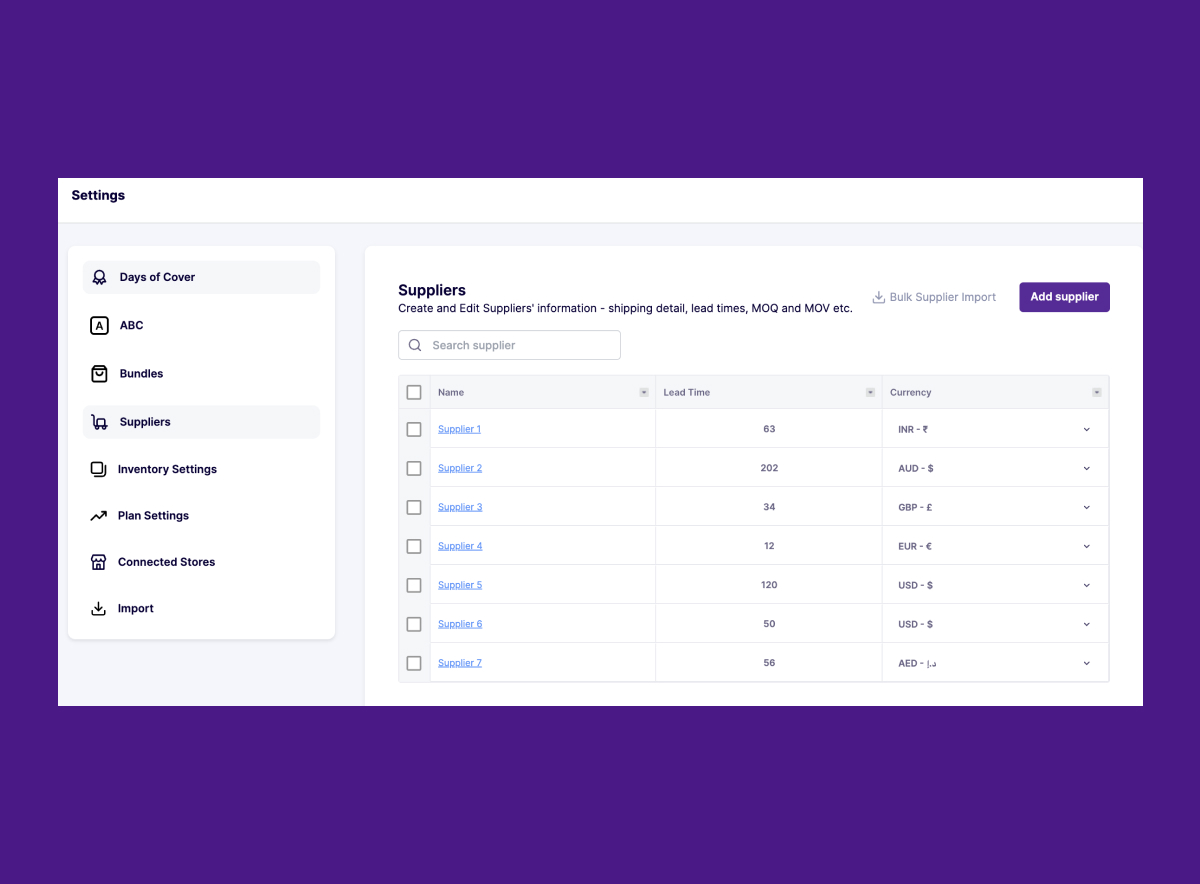The image size is (1200, 884).
Task: Click lead time value 12
Action: pos(769,546)
